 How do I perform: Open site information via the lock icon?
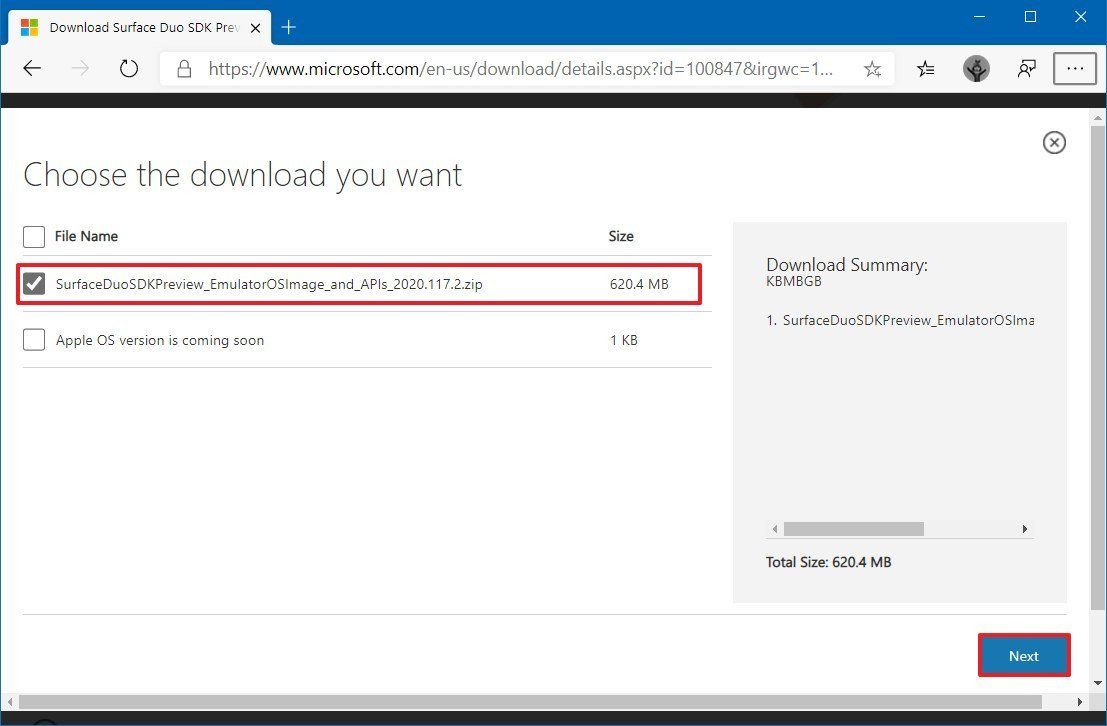point(185,69)
